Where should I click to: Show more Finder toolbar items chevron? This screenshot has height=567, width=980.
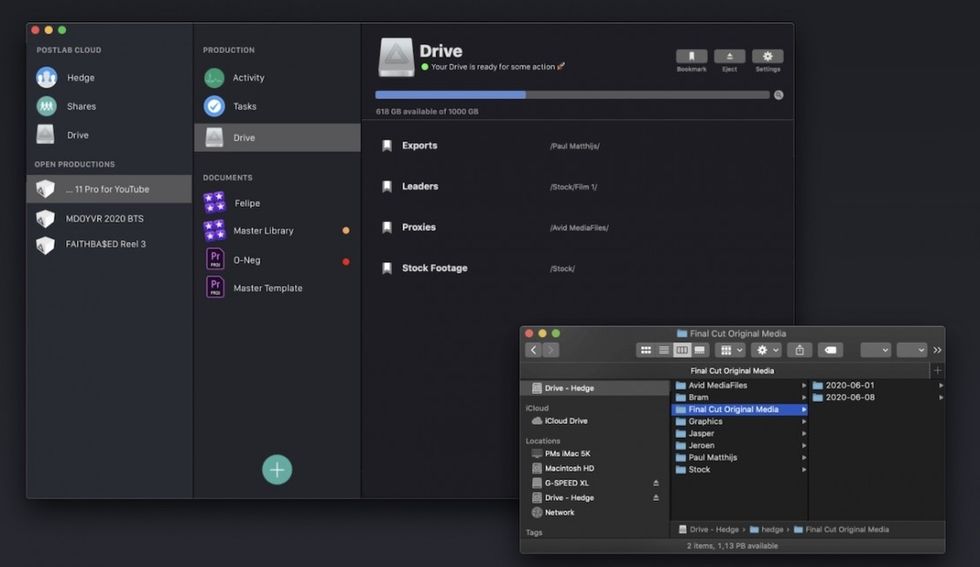click(x=937, y=350)
